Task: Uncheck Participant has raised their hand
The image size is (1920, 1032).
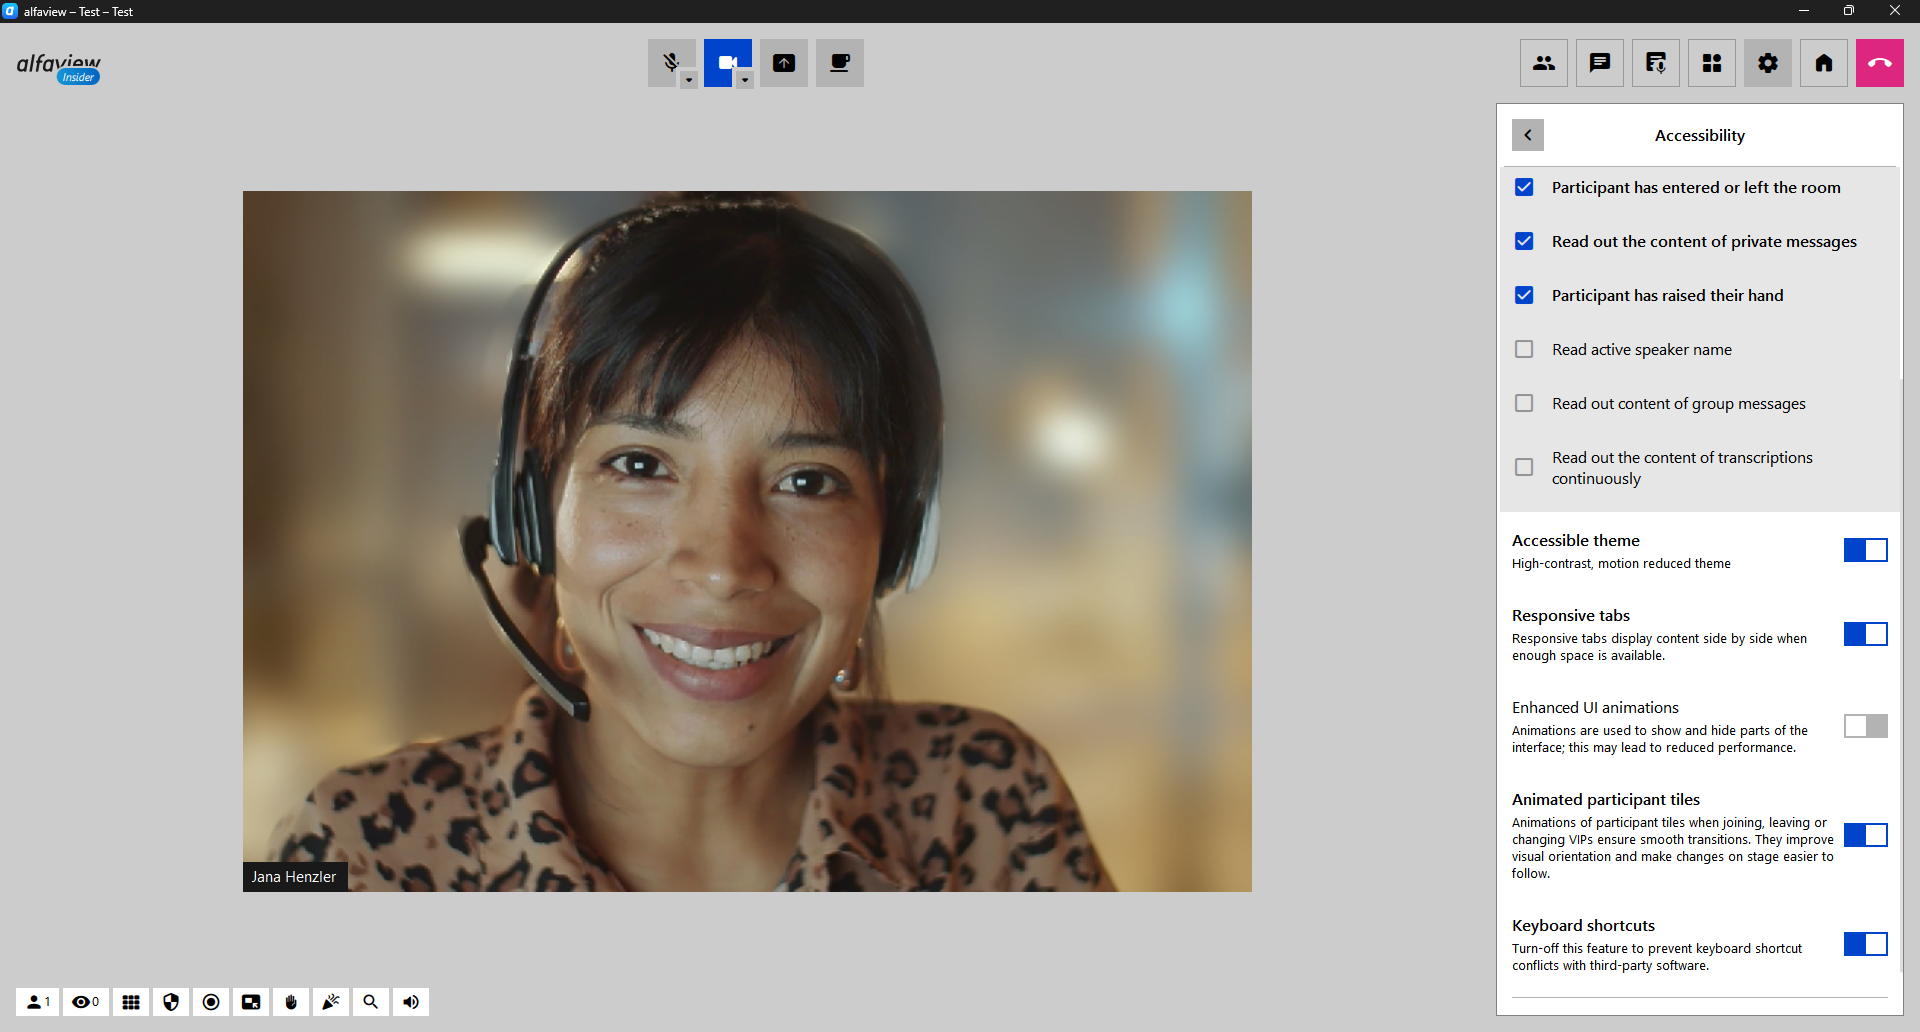Action: point(1524,295)
